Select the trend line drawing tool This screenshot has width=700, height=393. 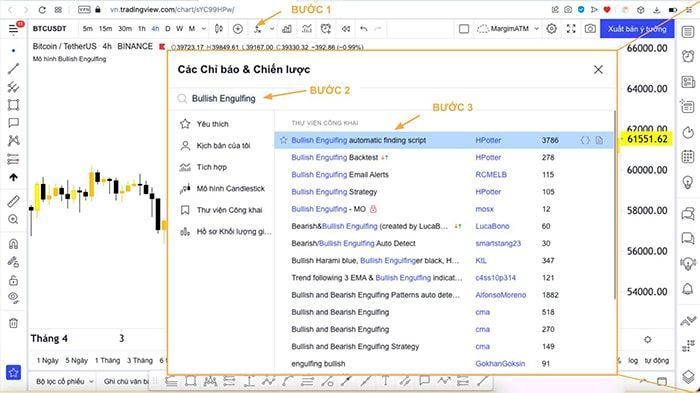pyautogui.click(x=13, y=68)
